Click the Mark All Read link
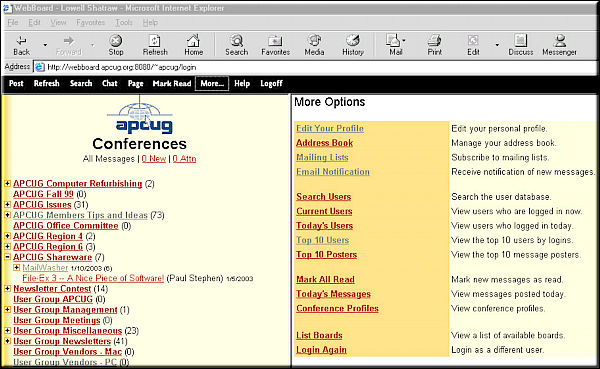The height and width of the screenshot is (369, 600). tap(325, 280)
